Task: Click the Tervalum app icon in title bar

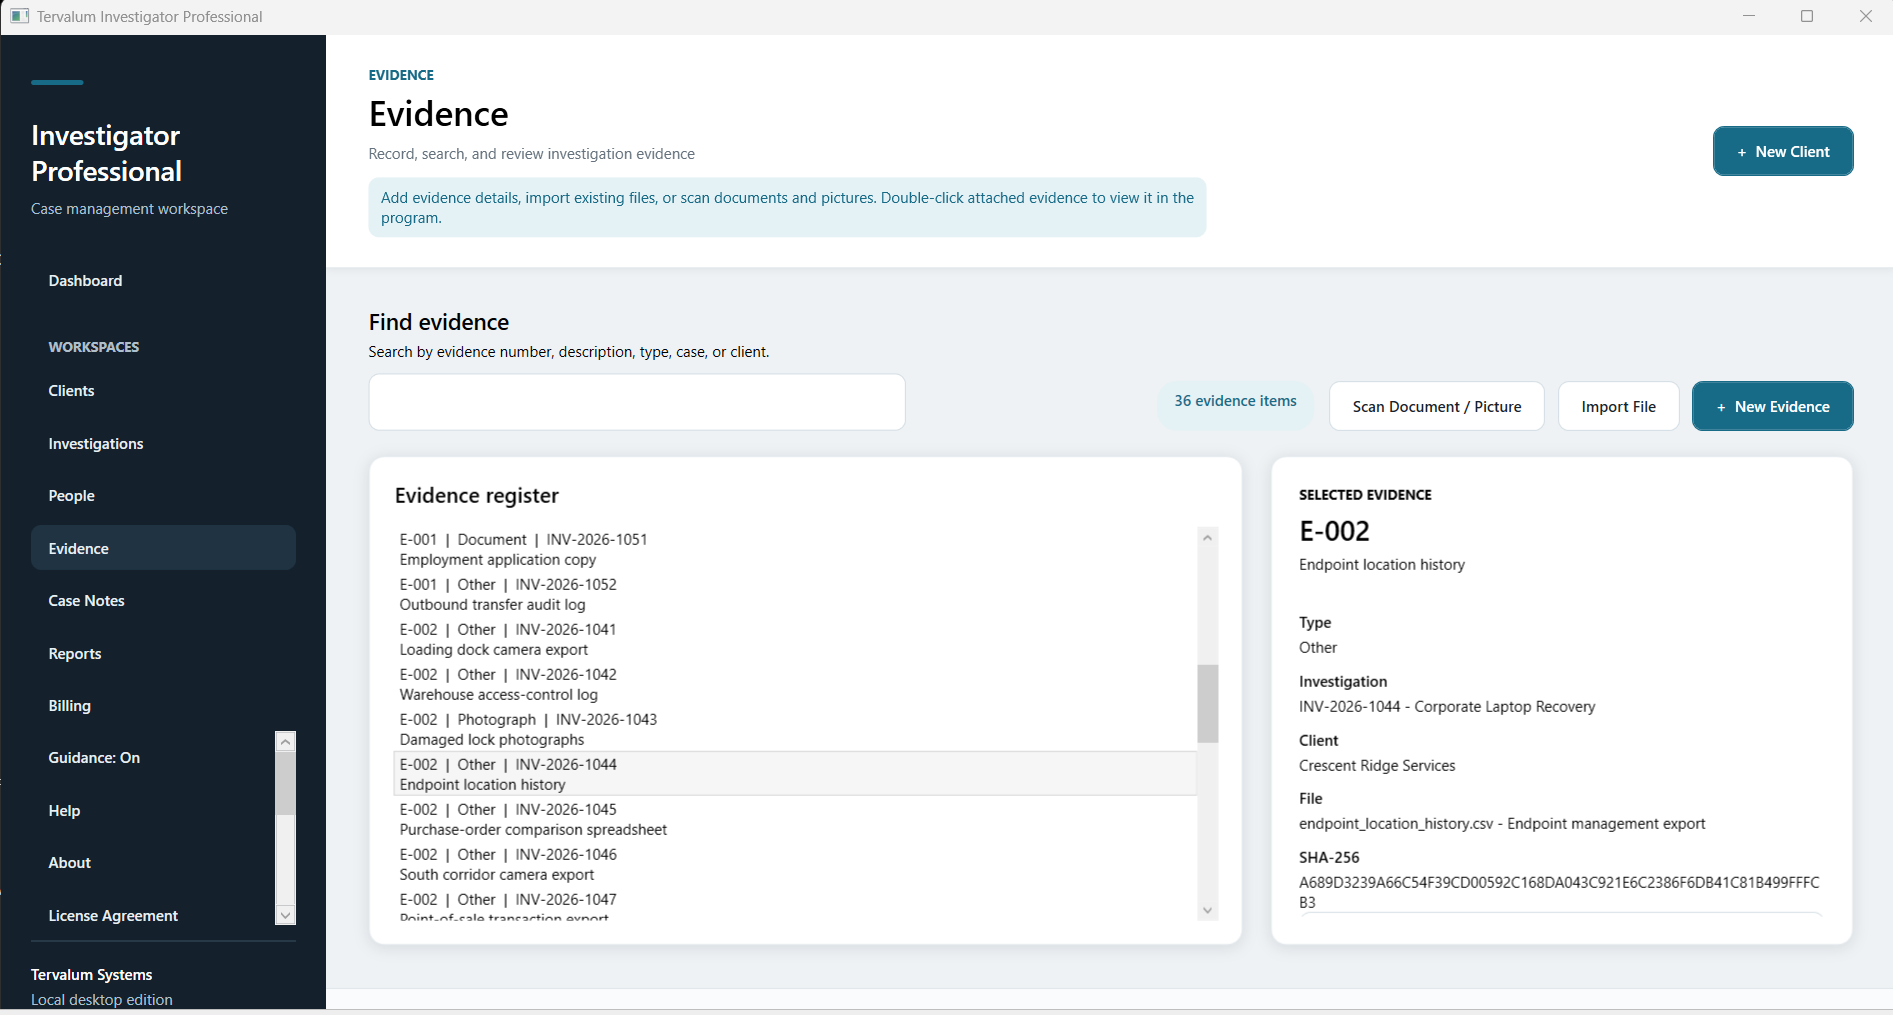Action: pos(19,16)
